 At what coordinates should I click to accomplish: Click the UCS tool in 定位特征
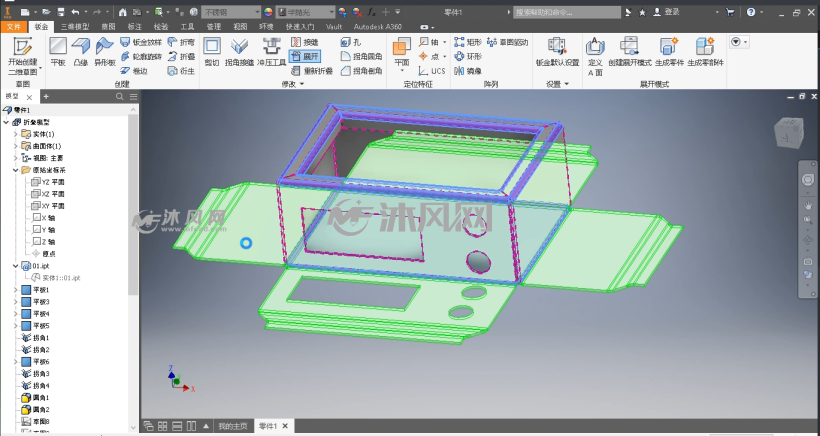pyautogui.click(x=432, y=71)
